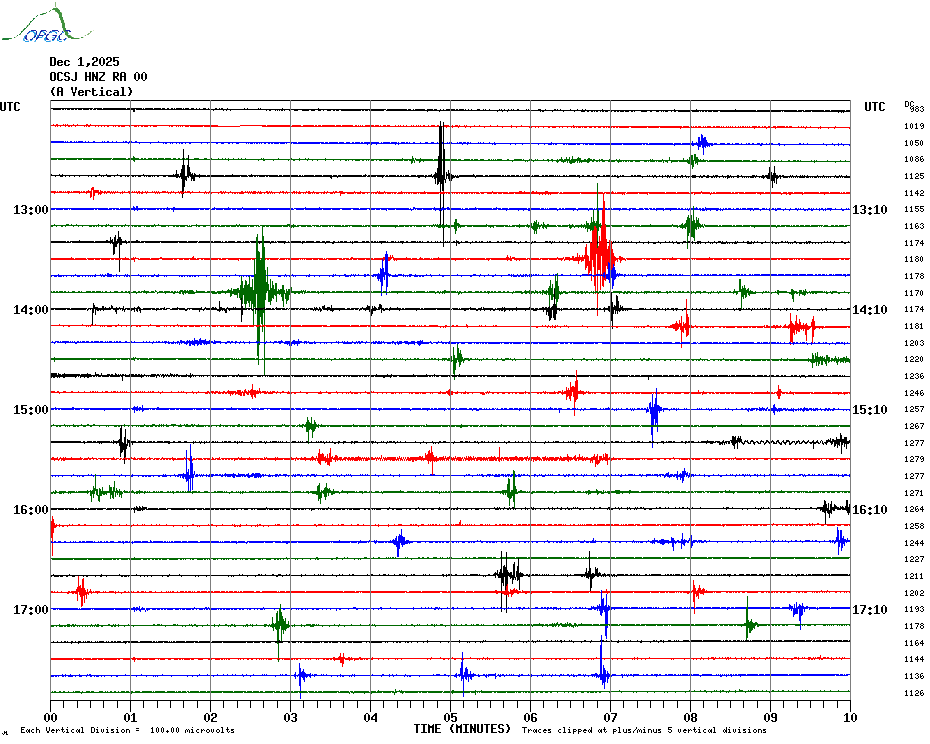The width and height of the screenshot is (930, 744).
Task: Click the TIME (MINUTES) axis title
Action: coord(462,729)
